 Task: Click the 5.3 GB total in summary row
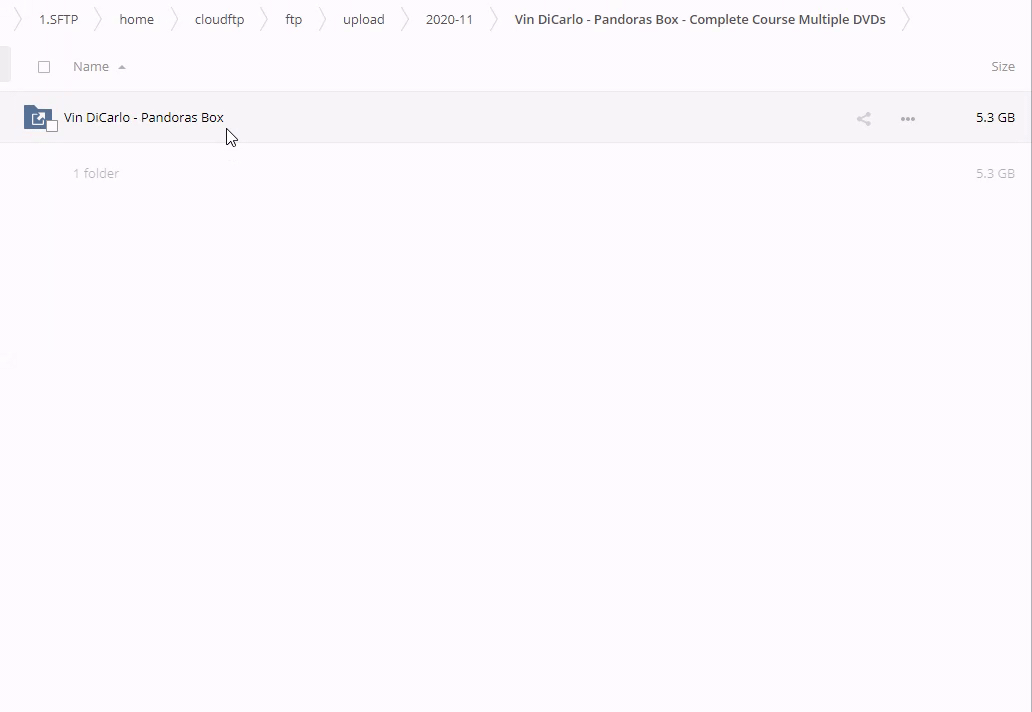[x=995, y=173]
